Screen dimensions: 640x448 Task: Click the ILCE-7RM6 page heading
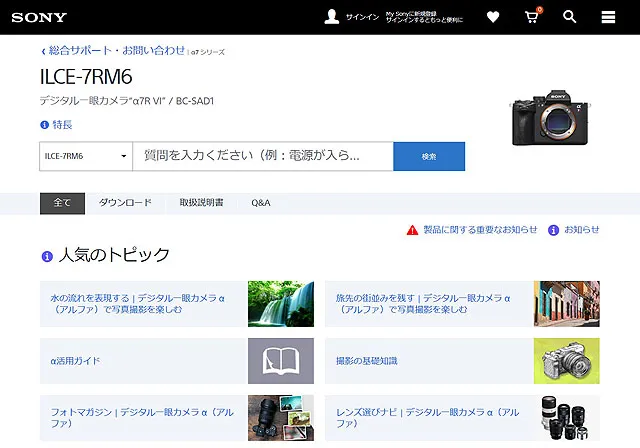86,77
